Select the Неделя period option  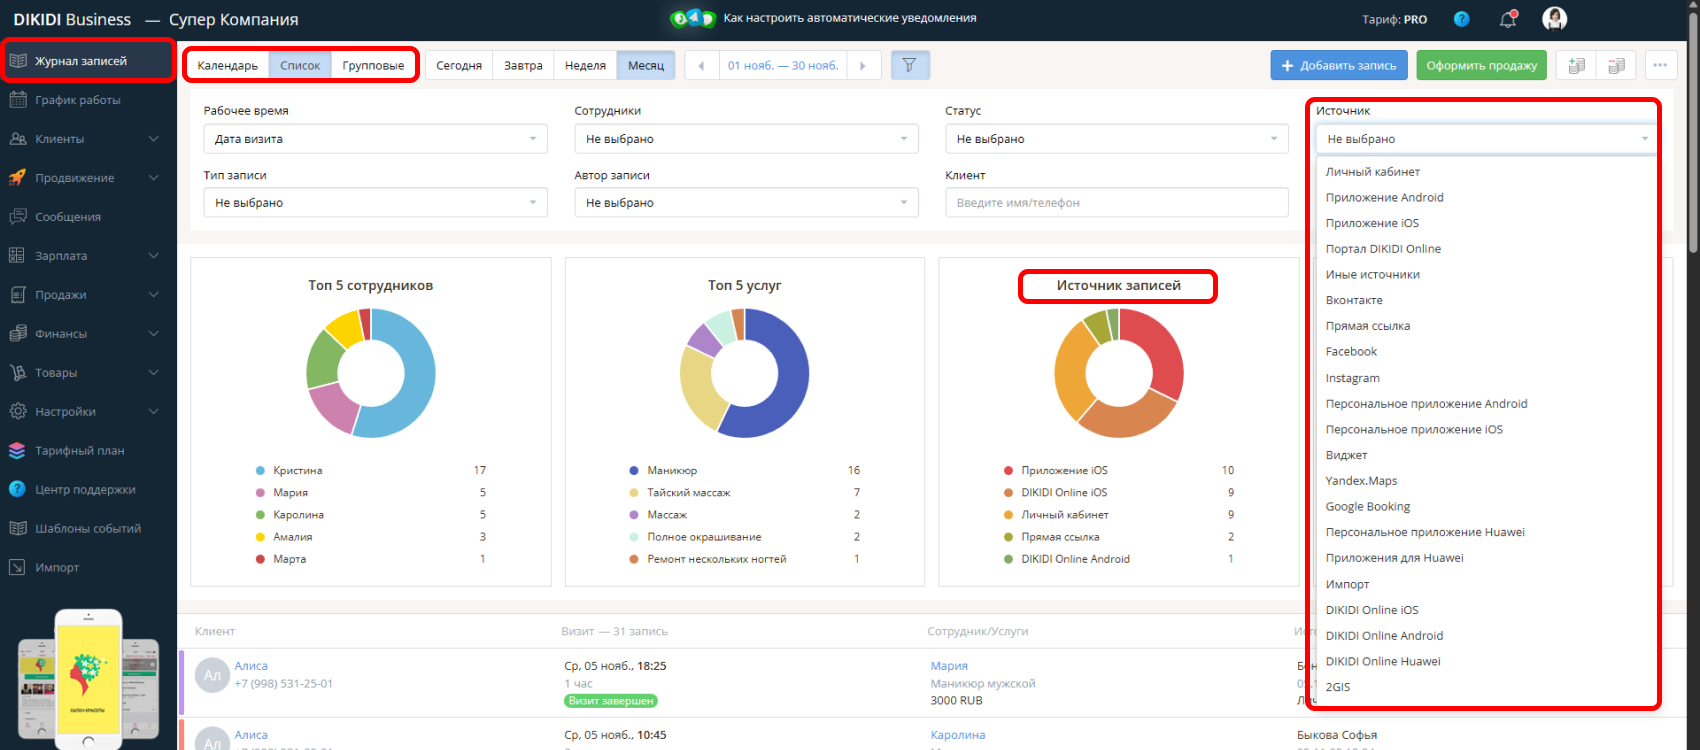tap(585, 66)
